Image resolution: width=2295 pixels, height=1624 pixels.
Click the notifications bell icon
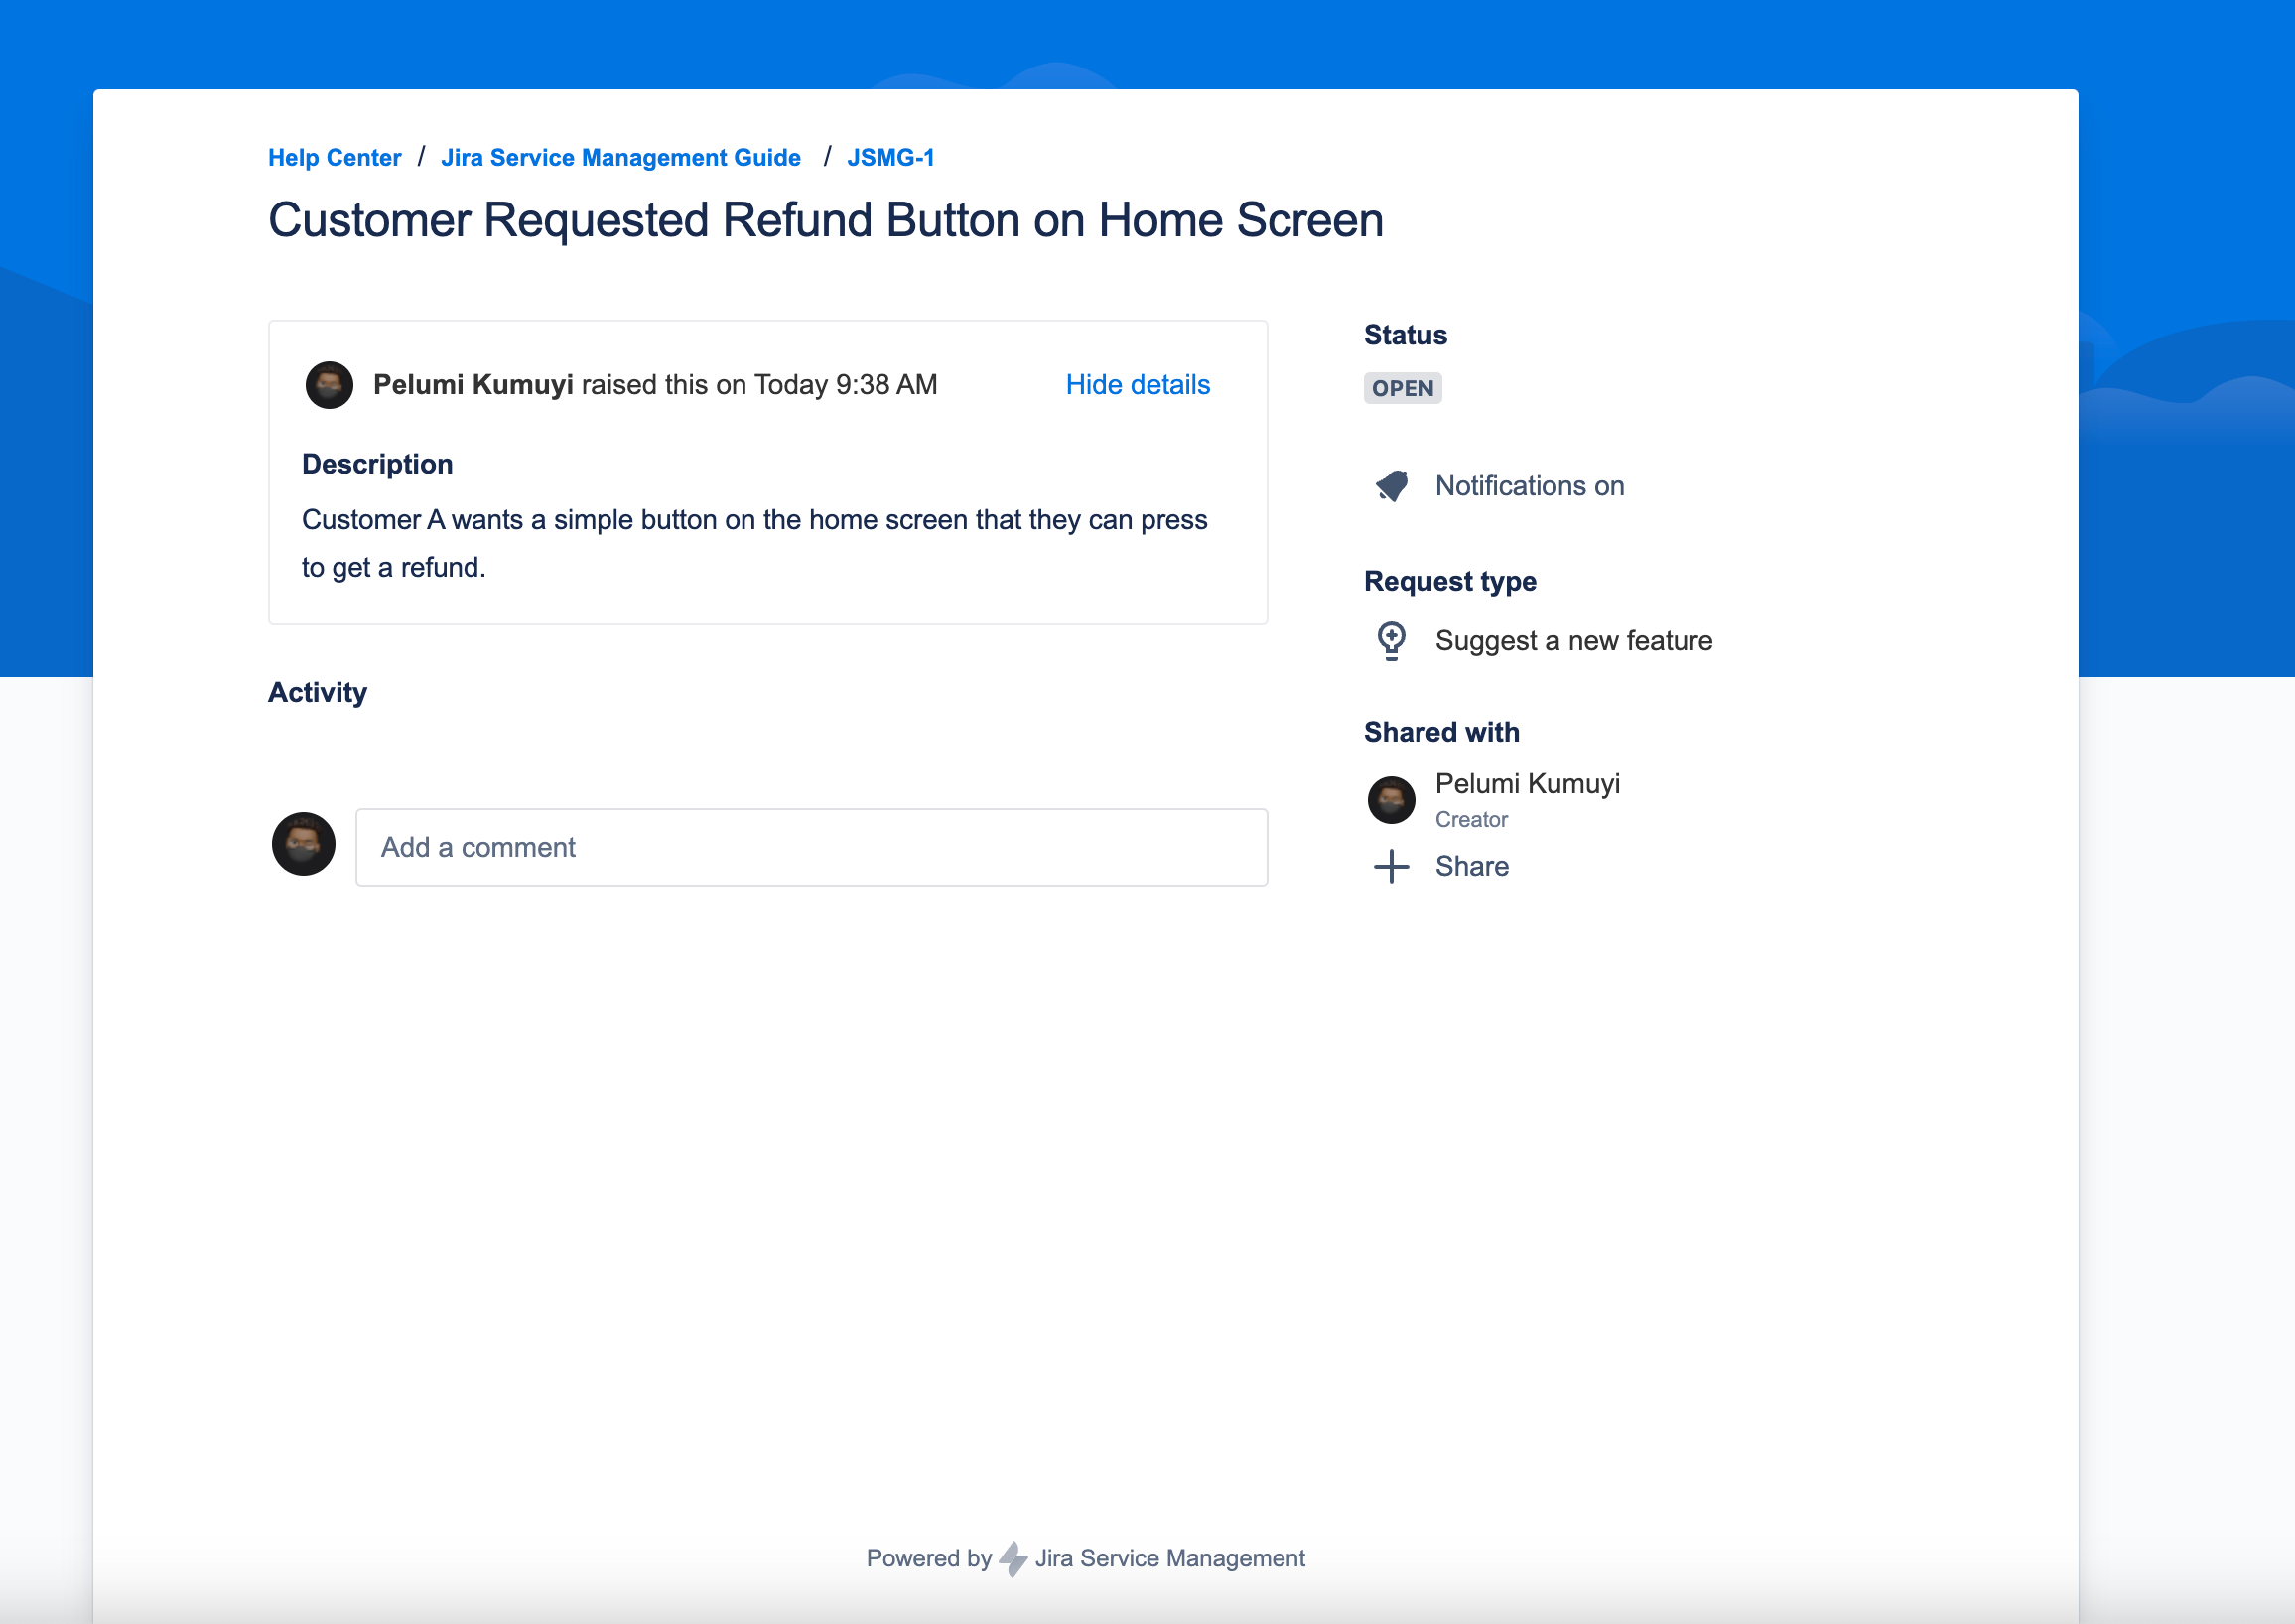coord(1391,485)
